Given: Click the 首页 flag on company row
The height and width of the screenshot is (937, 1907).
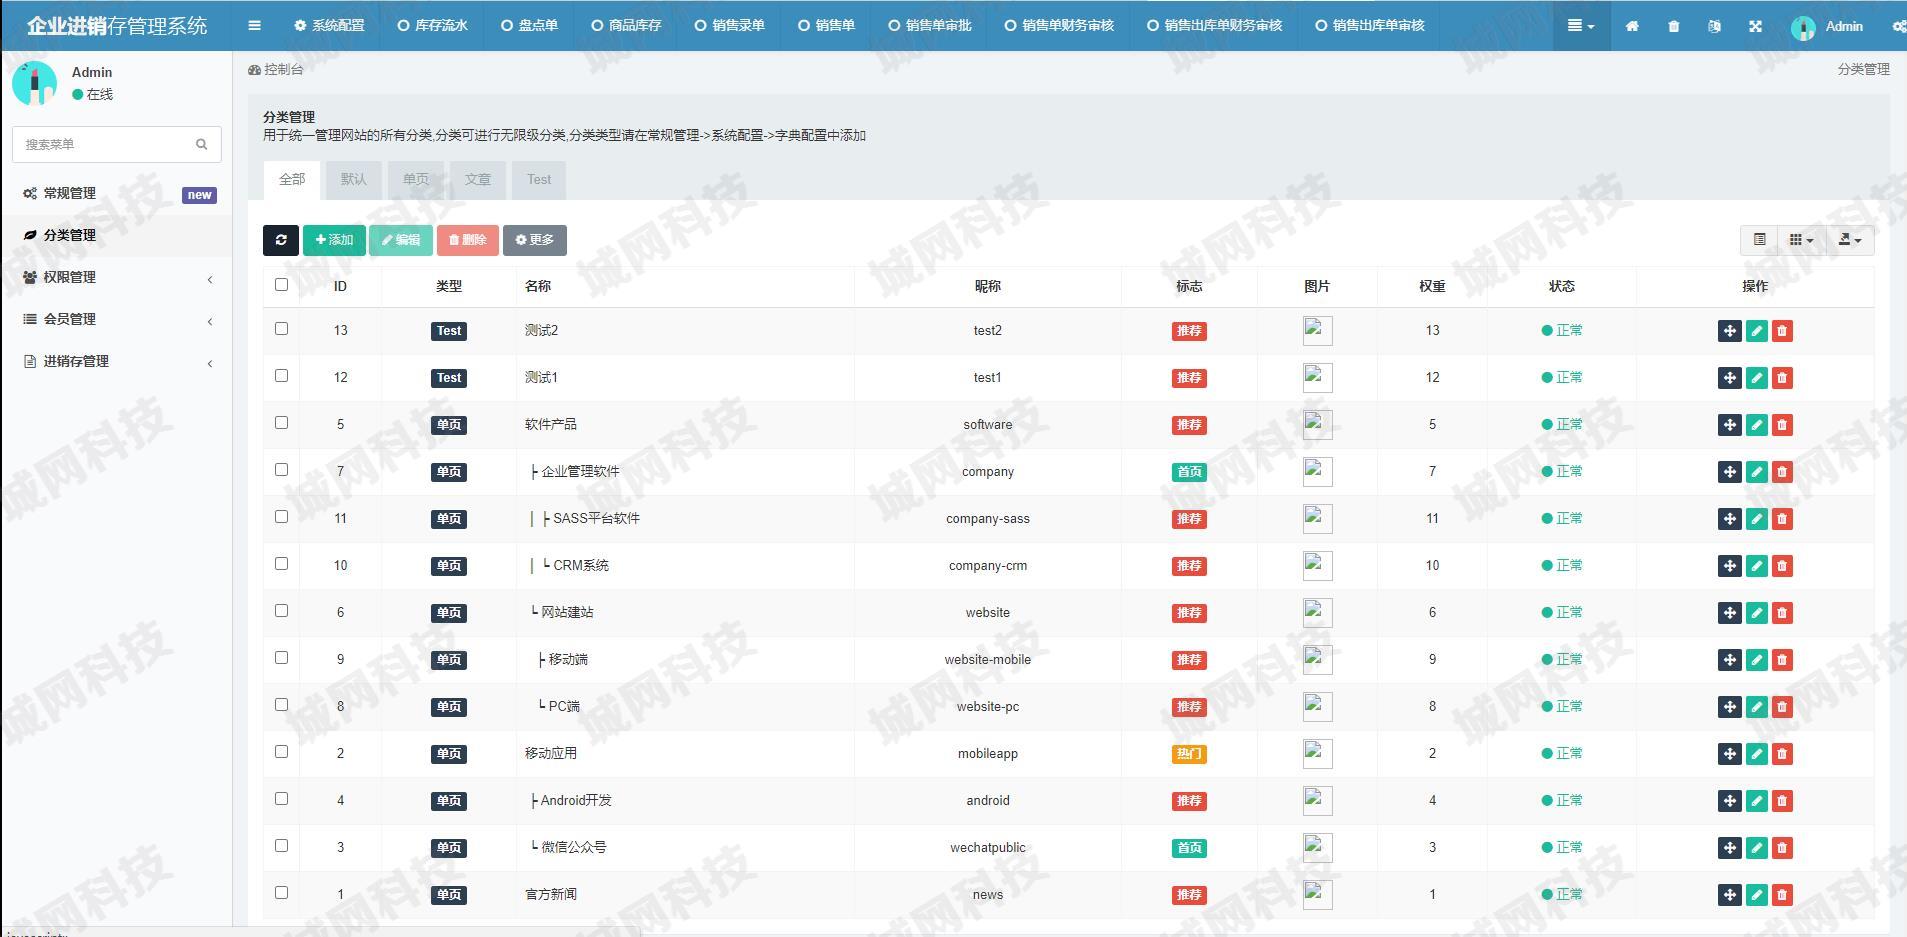Looking at the screenshot, I should (x=1189, y=472).
